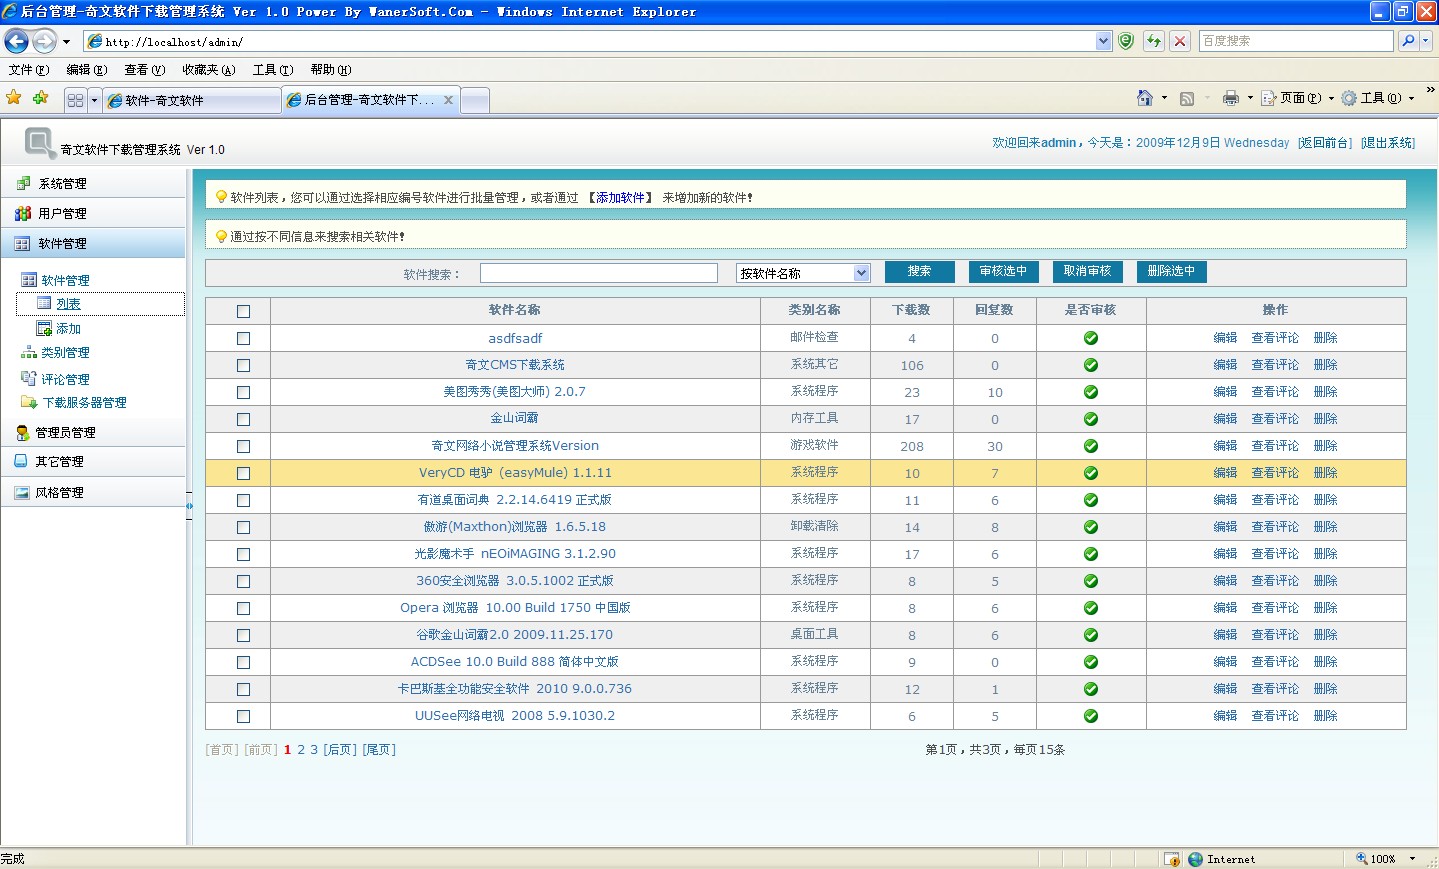Click the Print icon in toolbar
The height and width of the screenshot is (869, 1439).
(x=1231, y=98)
